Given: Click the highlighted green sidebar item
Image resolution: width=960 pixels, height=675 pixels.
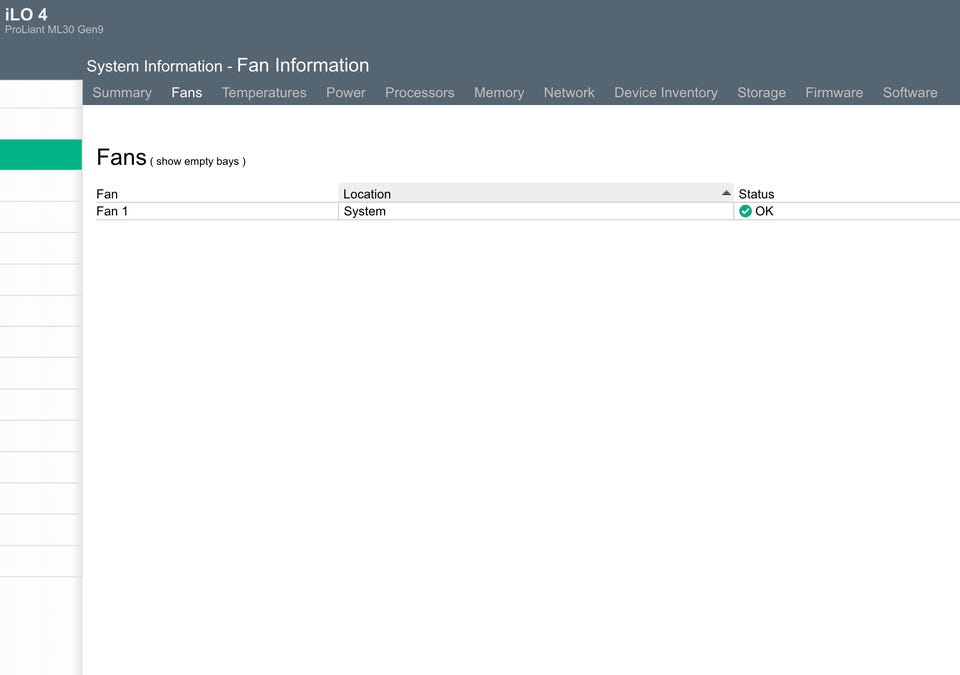Looking at the screenshot, I should [40, 154].
